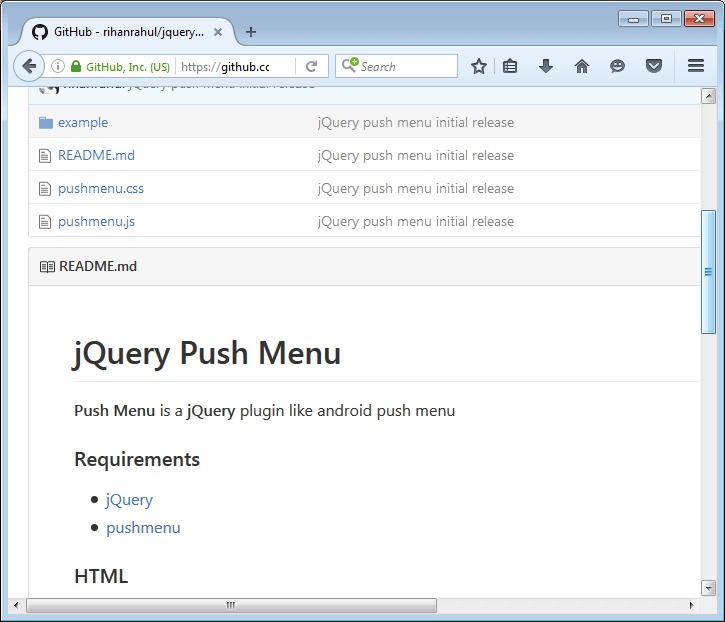
Task: Click the horizontal scrollbar thumb
Action: (x=231, y=605)
